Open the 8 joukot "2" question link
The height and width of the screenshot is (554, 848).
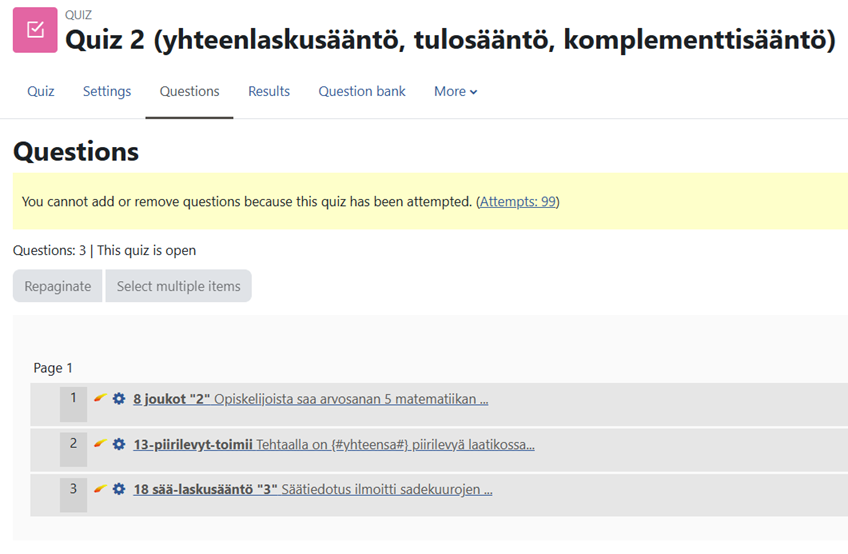tap(171, 399)
